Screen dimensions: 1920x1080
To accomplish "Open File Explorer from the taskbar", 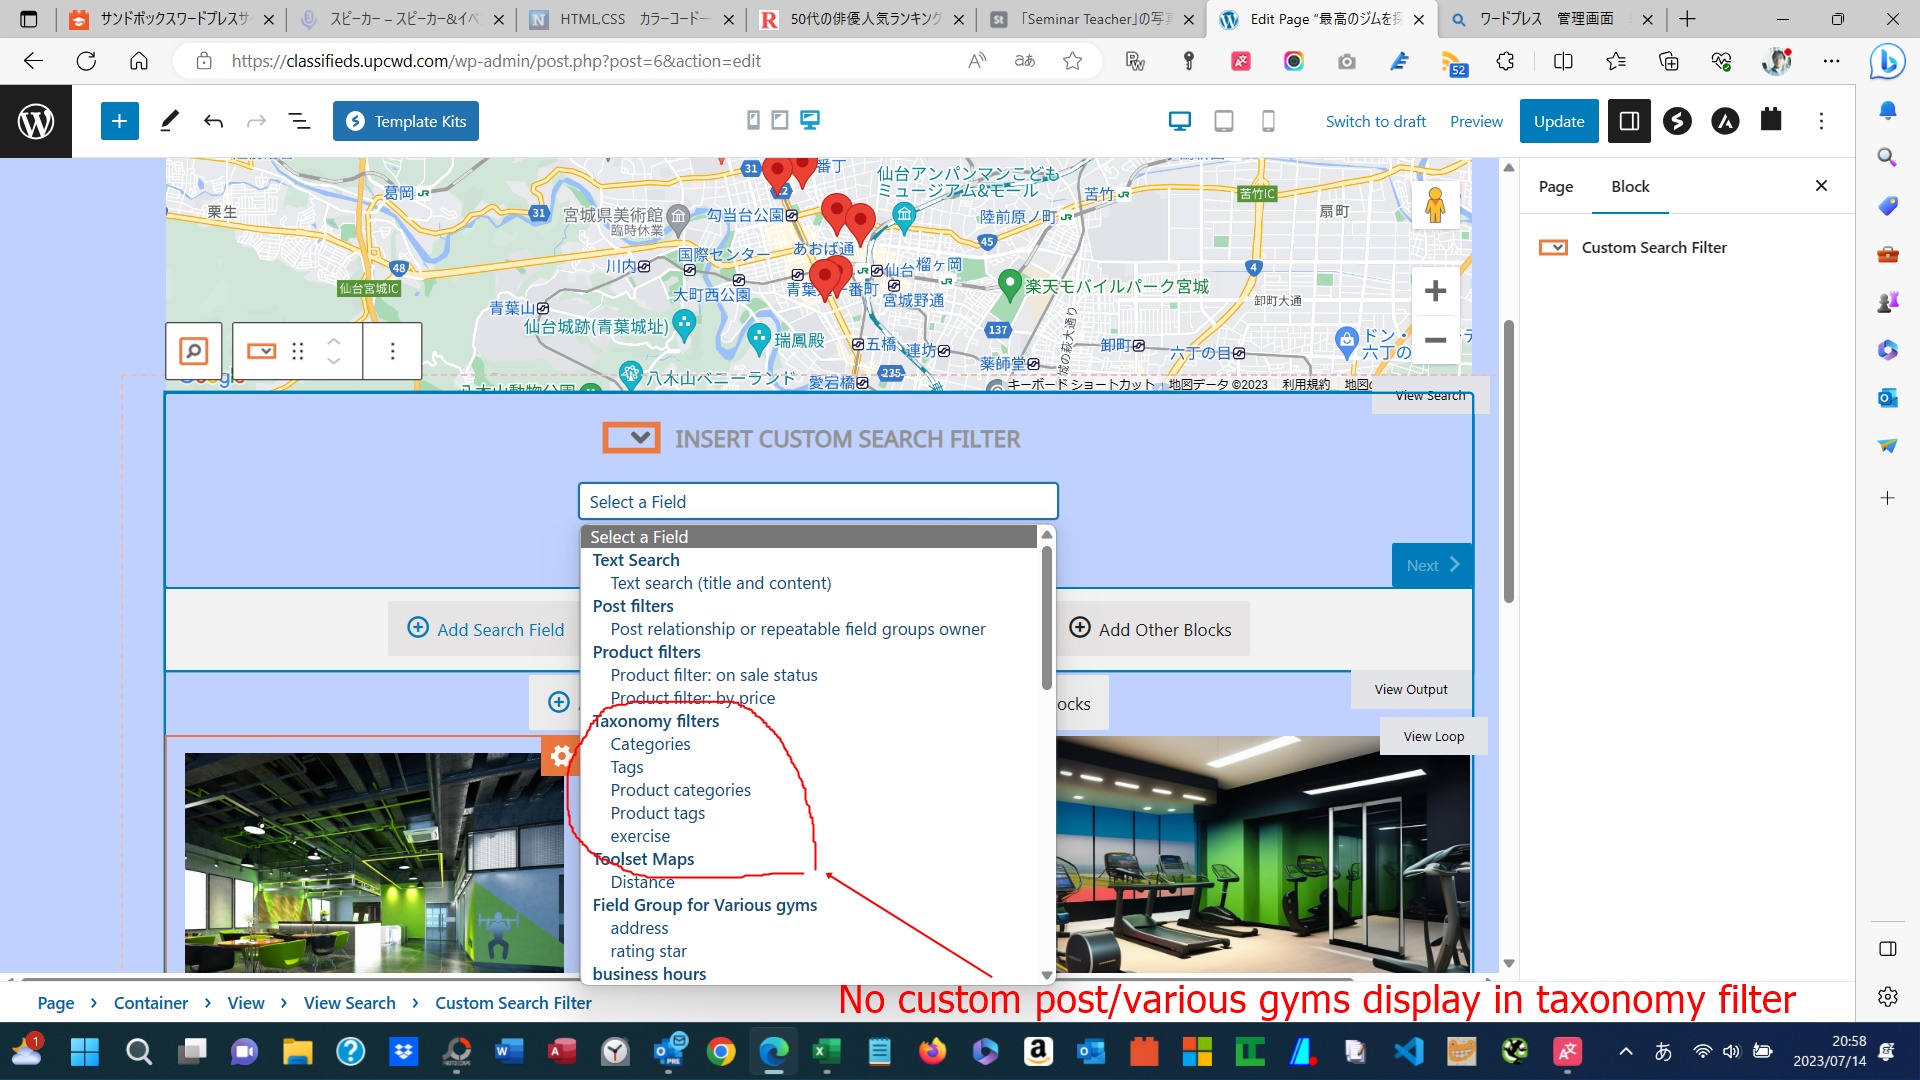I will [x=297, y=1051].
